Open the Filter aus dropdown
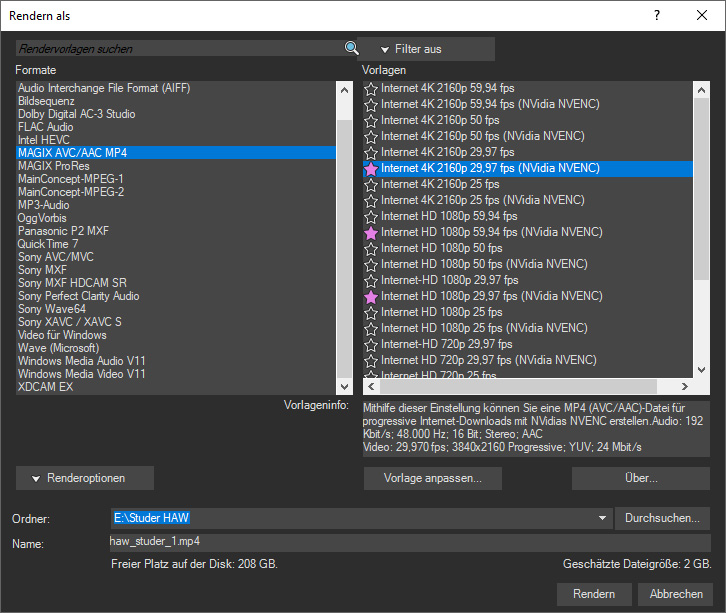 [426, 49]
